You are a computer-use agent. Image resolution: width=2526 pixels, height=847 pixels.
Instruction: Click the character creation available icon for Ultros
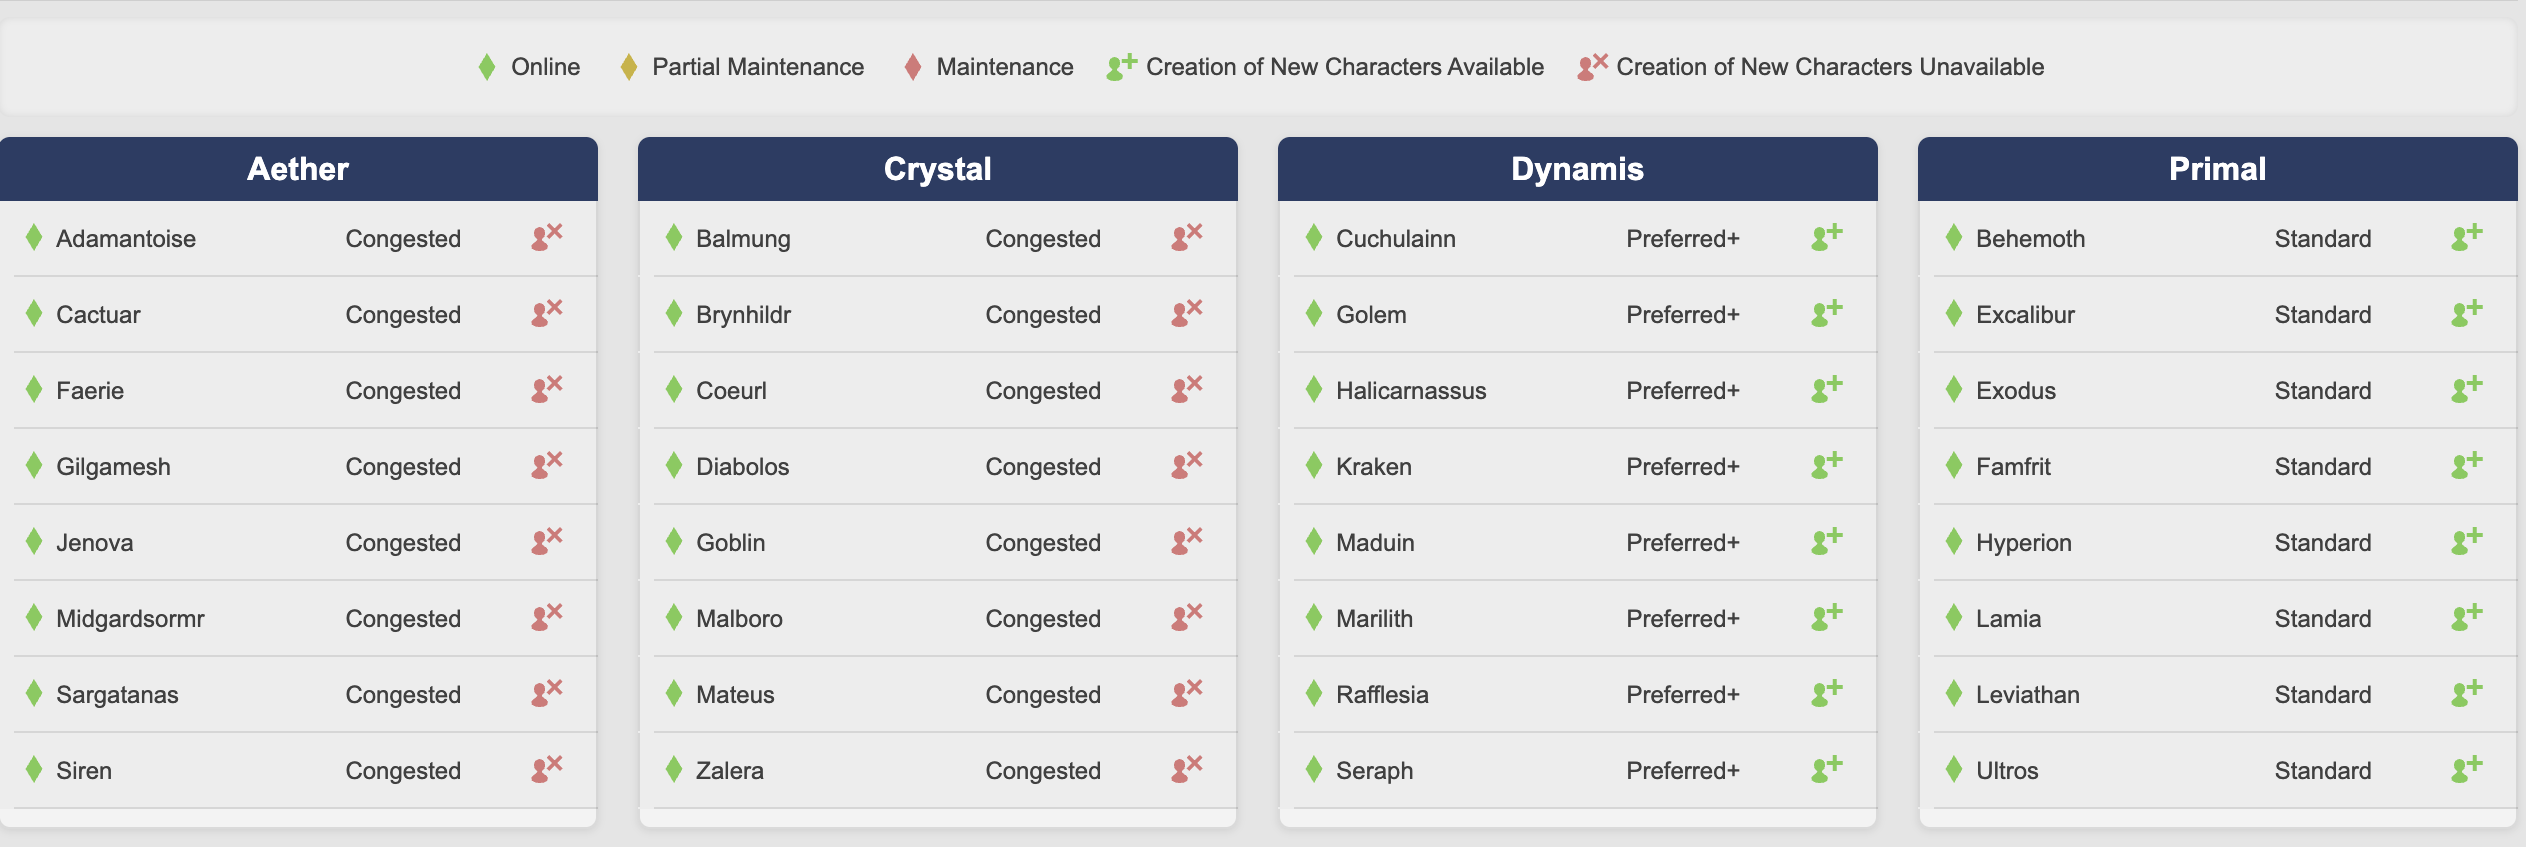pos(2467,769)
